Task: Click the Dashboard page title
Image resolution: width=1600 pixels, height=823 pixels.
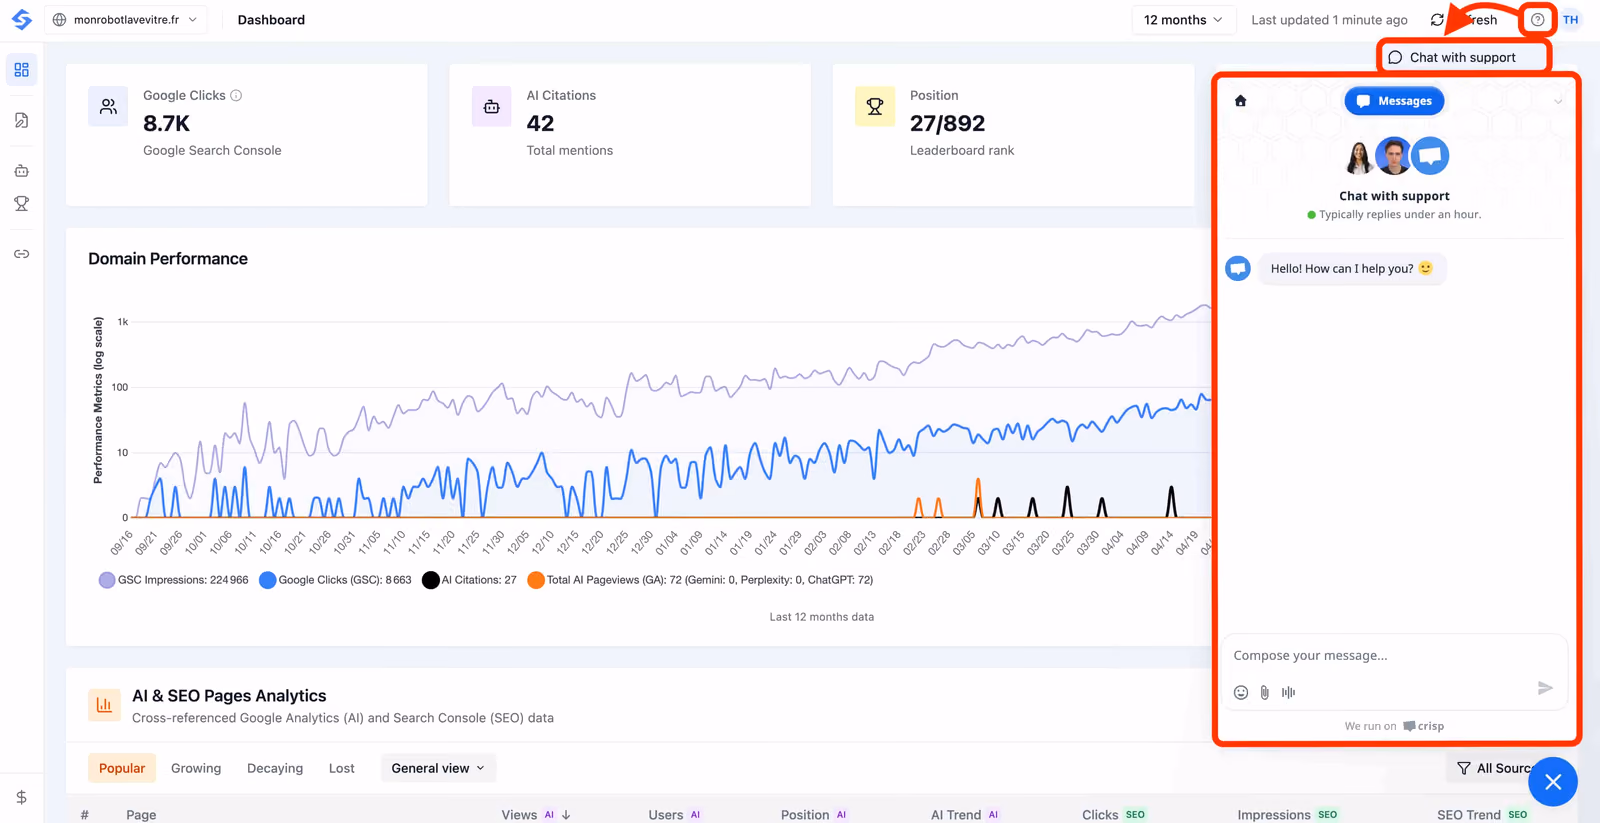Action: (271, 20)
